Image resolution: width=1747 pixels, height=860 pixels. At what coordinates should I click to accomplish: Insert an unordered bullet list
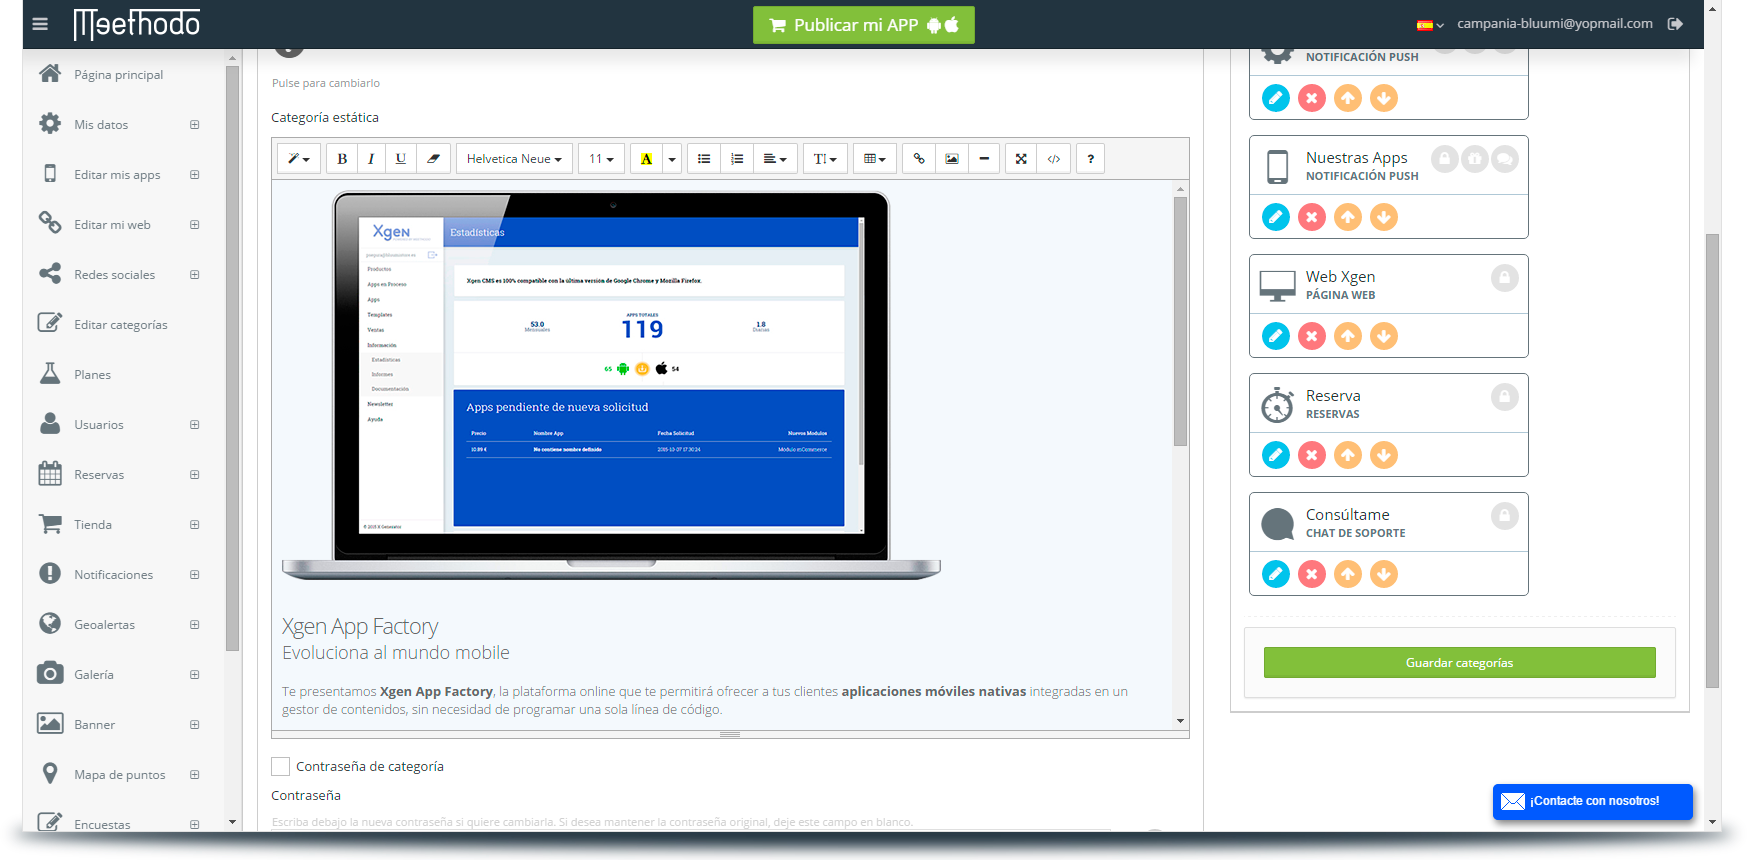point(704,159)
